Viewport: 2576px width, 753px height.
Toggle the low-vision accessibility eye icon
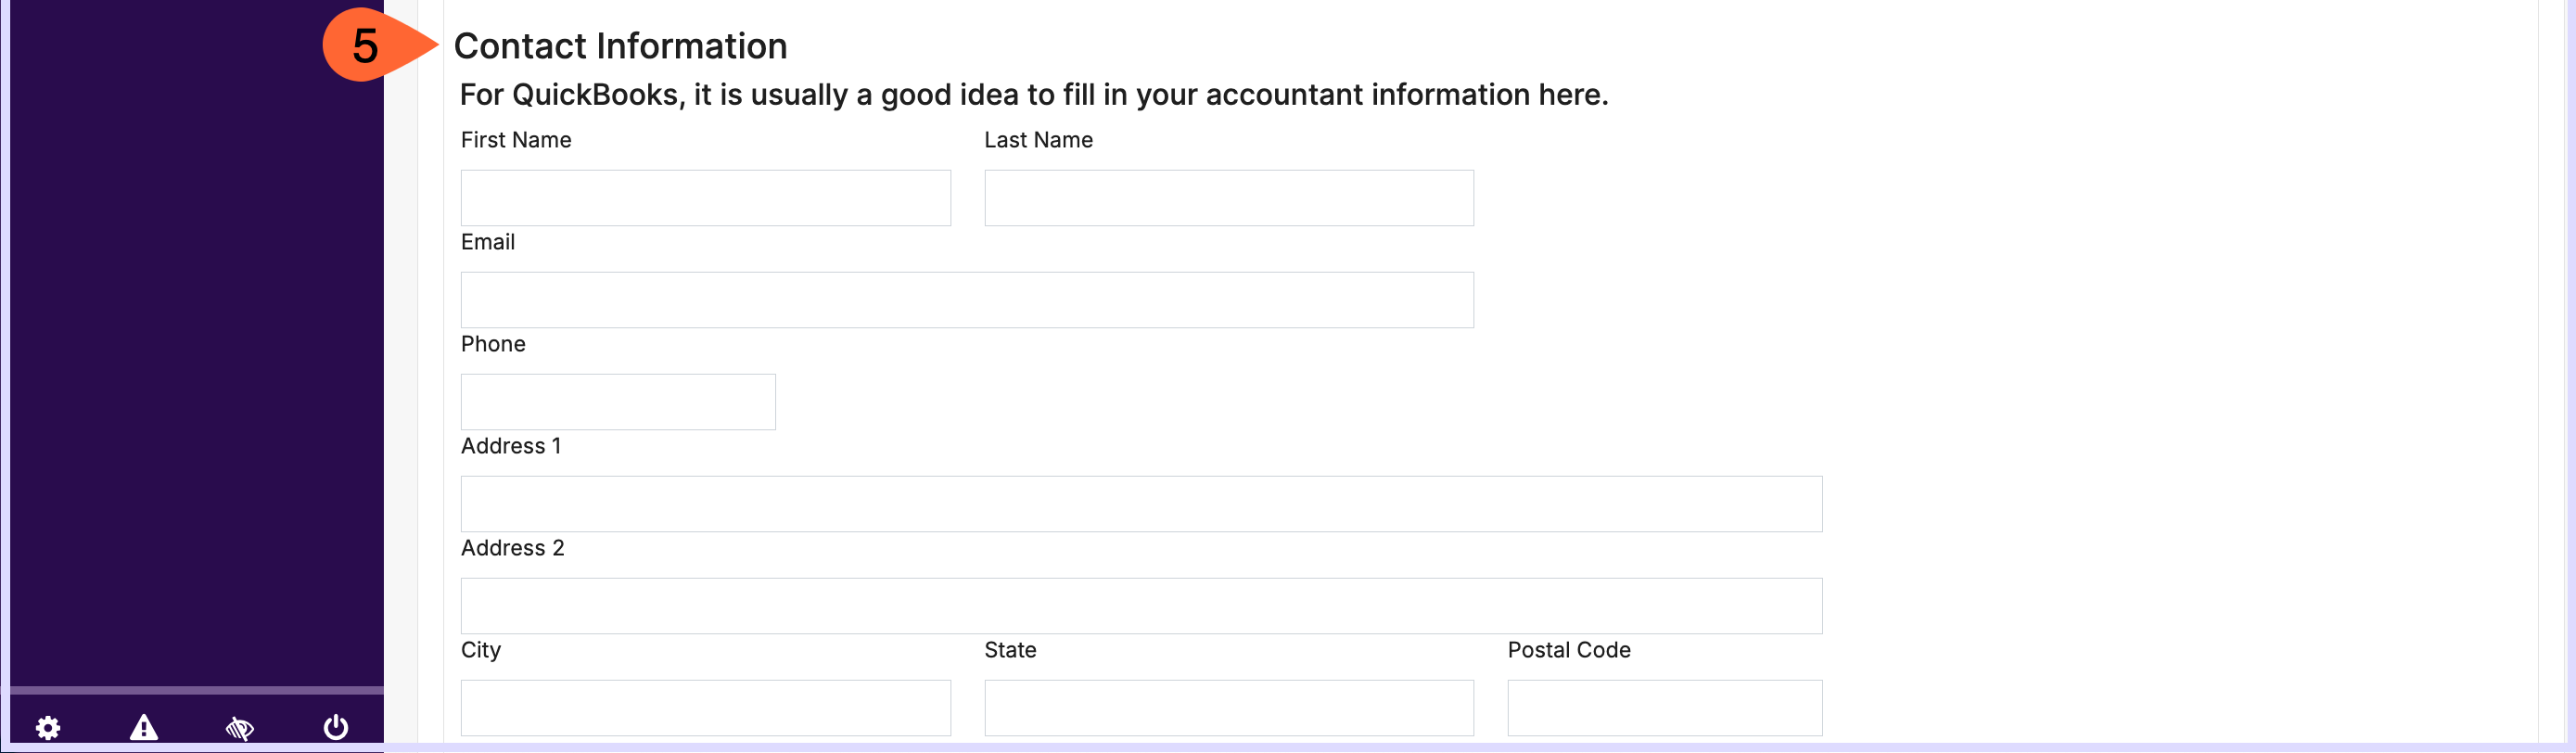240,728
